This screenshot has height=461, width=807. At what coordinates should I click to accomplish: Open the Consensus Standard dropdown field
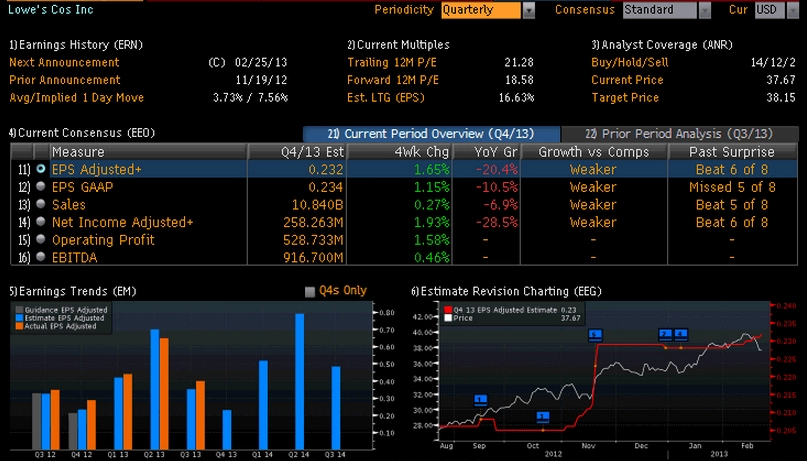tap(660, 10)
